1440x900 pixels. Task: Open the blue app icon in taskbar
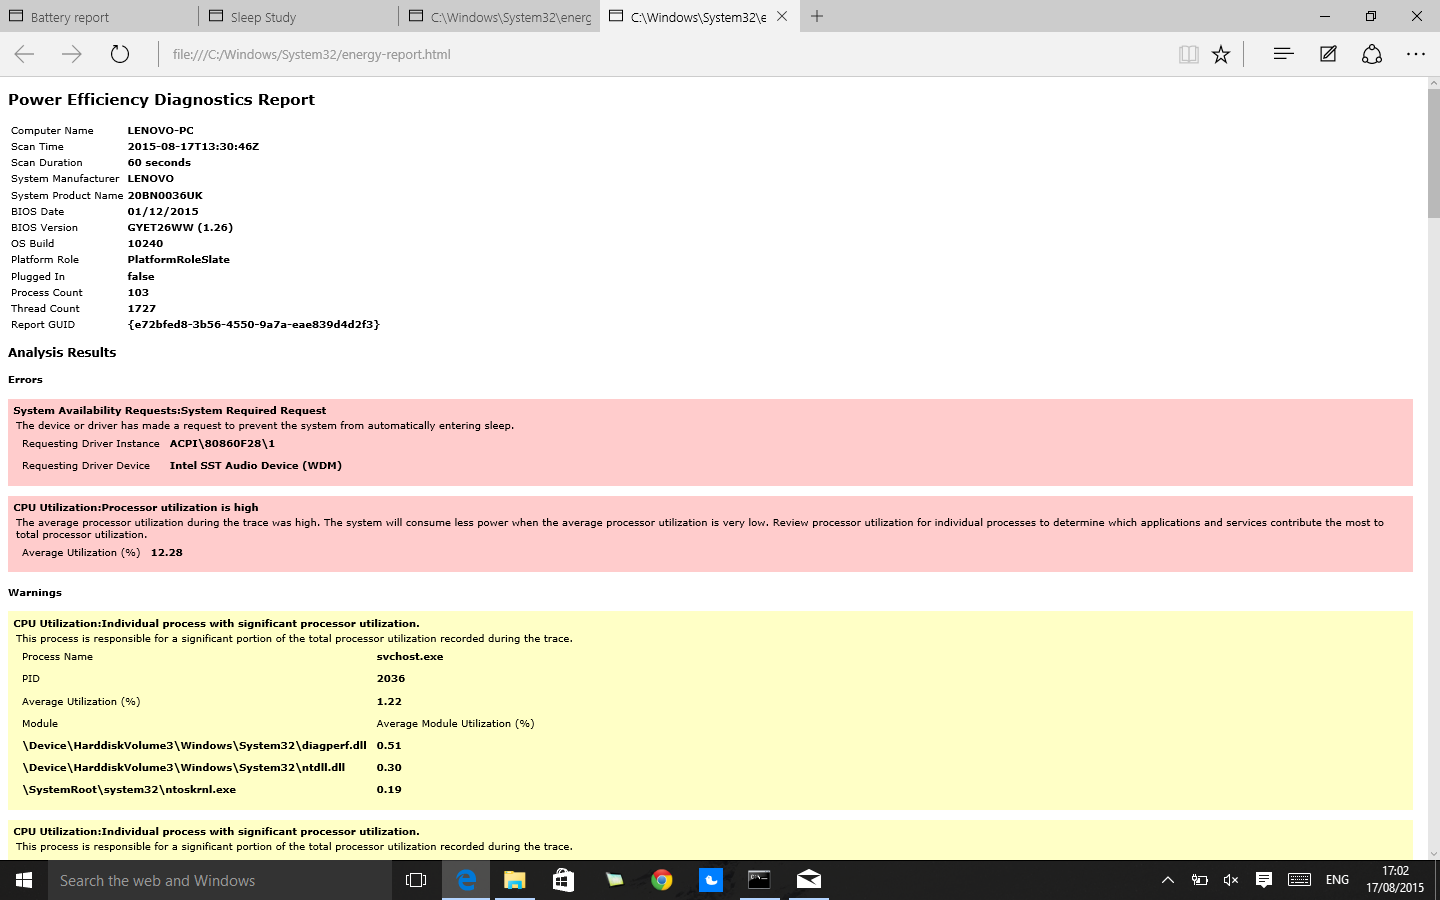pos(710,880)
